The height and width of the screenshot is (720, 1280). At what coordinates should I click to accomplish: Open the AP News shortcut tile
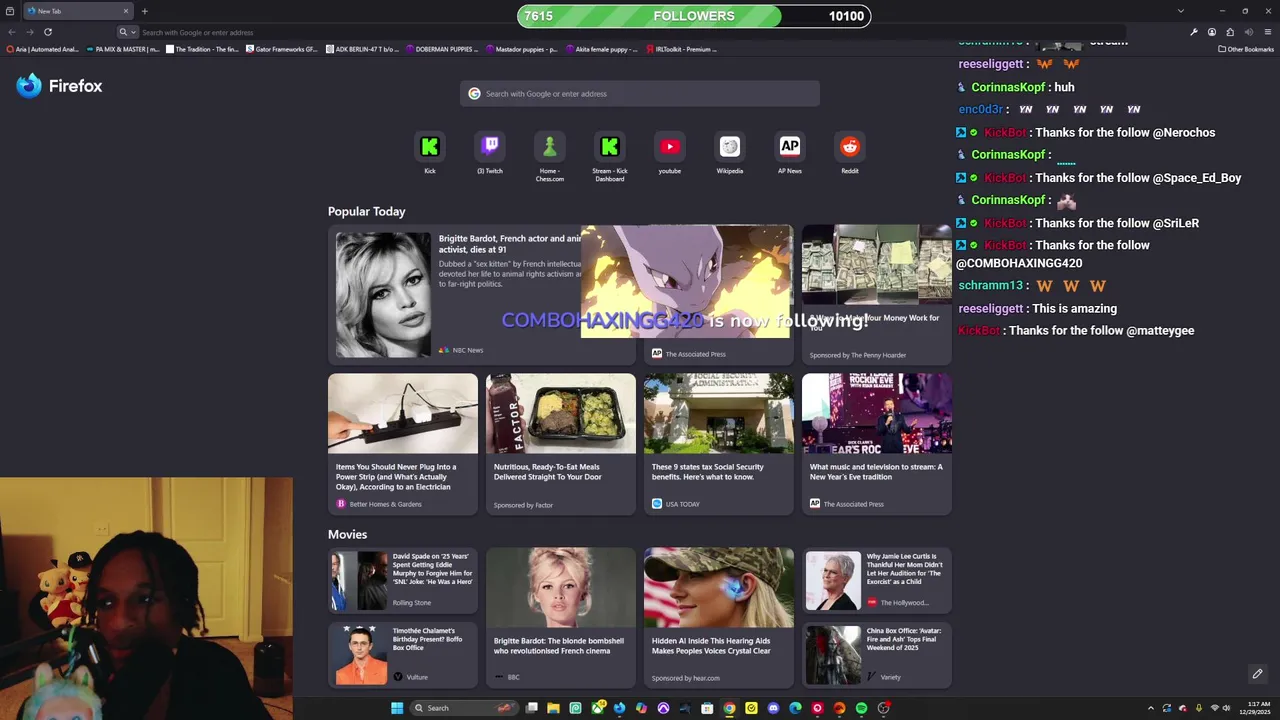[x=790, y=147]
